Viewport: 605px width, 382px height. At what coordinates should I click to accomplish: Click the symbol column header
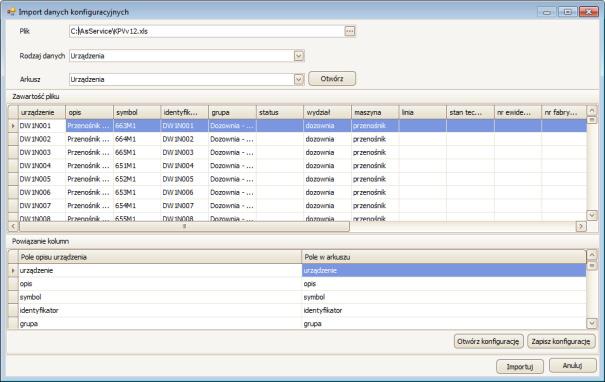click(137, 112)
